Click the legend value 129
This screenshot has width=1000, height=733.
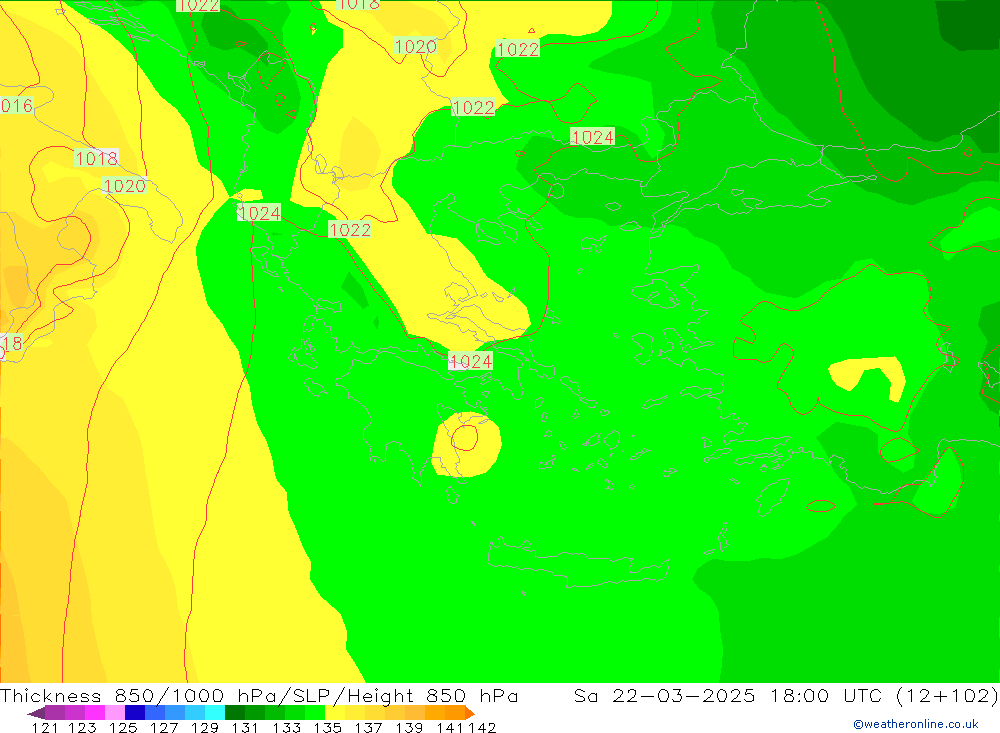[205, 727]
